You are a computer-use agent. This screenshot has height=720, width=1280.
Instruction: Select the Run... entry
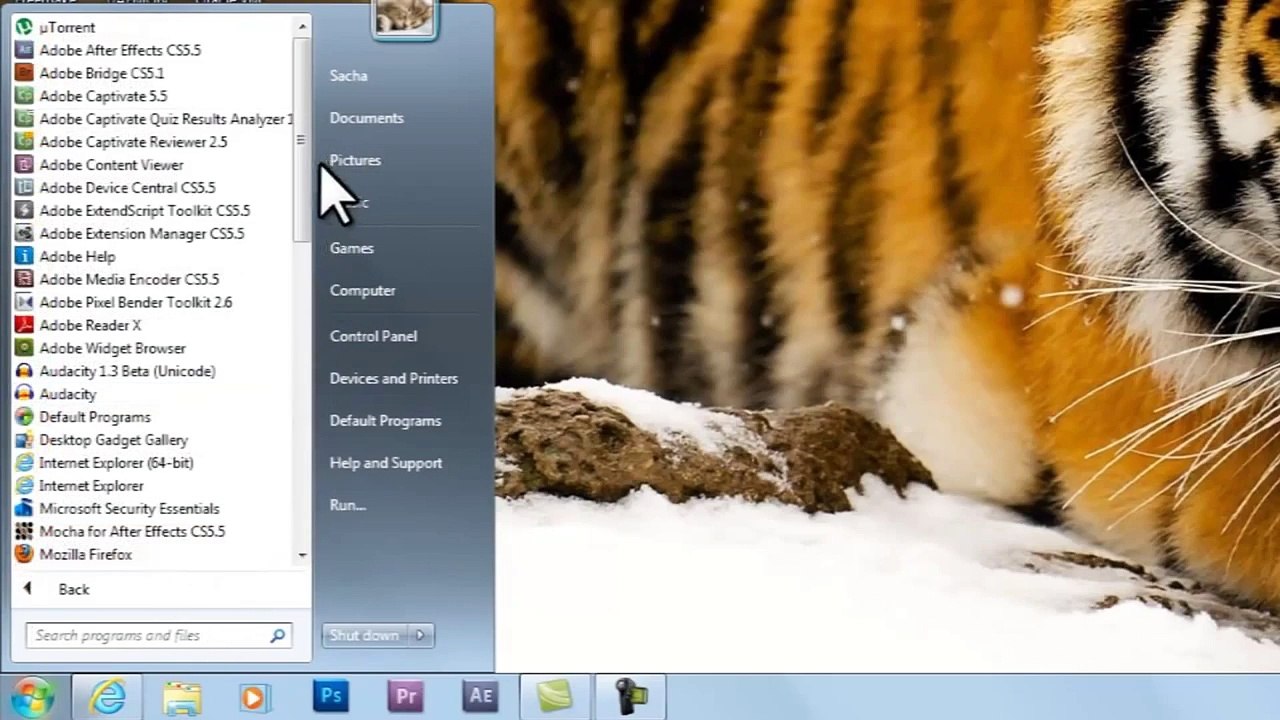(x=348, y=505)
